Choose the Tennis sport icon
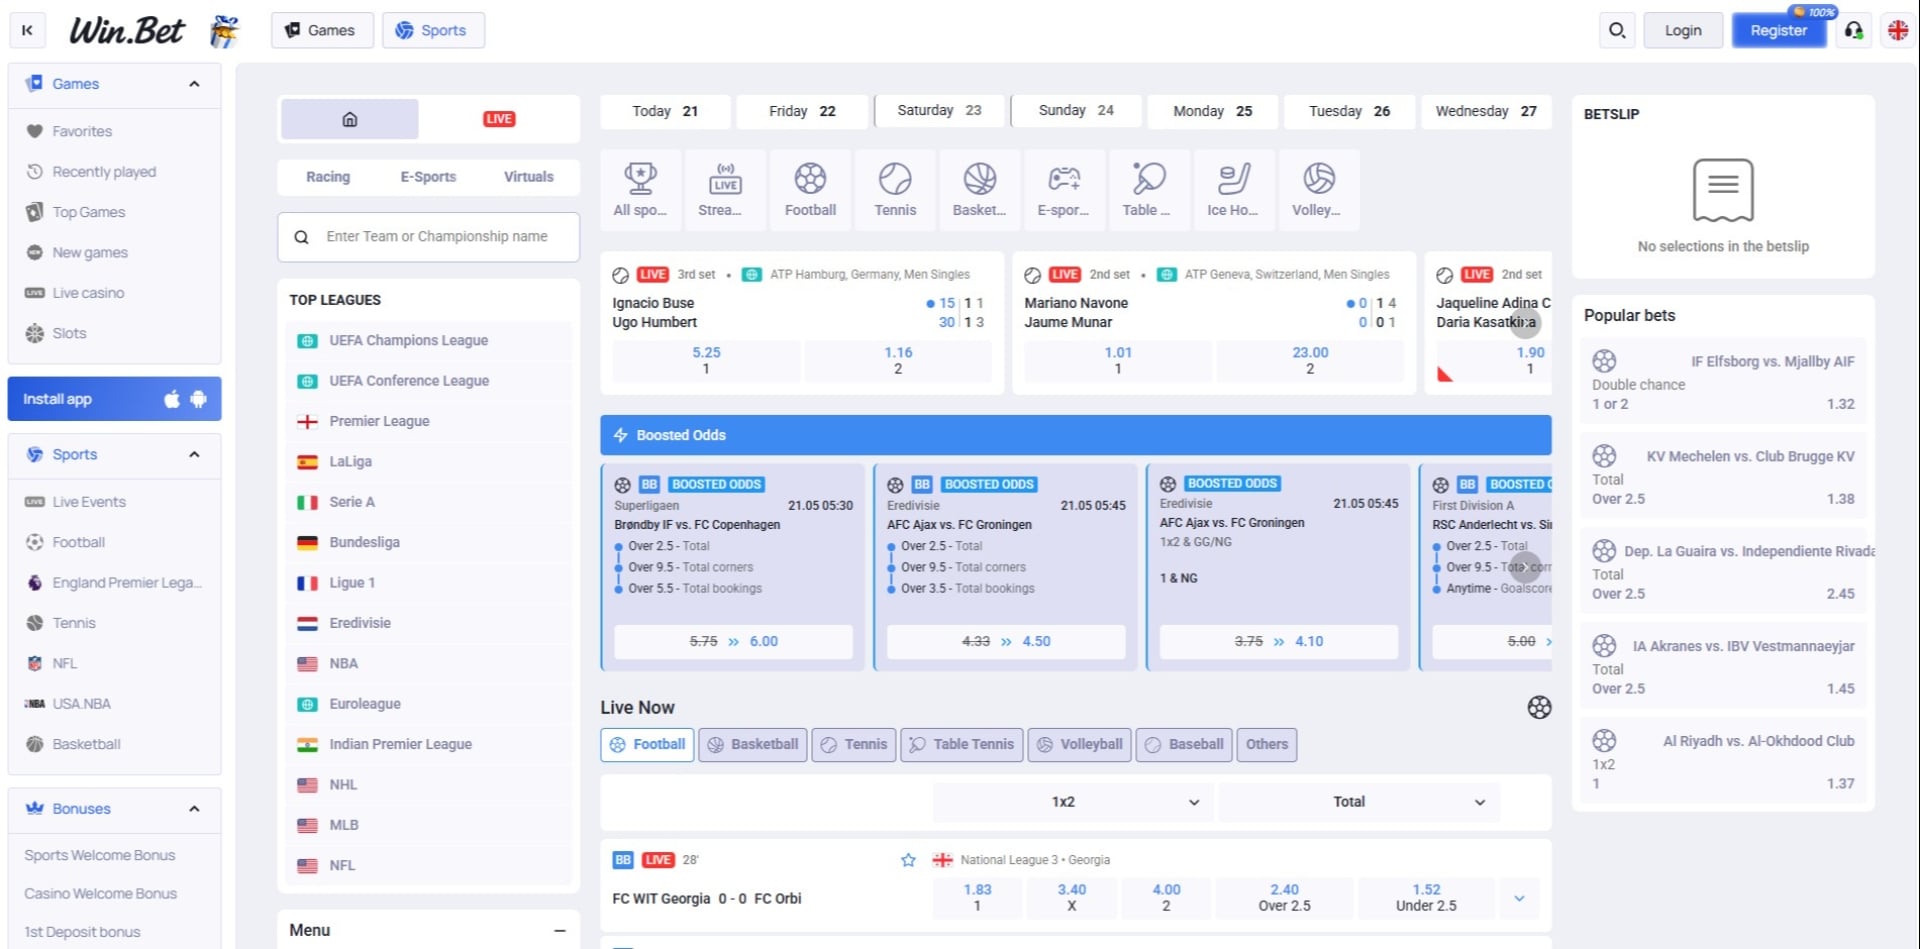Image resolution: width=1920 pixels, height=949 pixels. click(895, 190)
